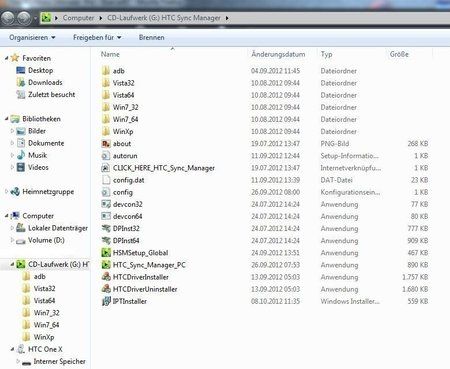Select the Vista64 folder icon in file list
The image size is (450, 369).
coord(106,95)
